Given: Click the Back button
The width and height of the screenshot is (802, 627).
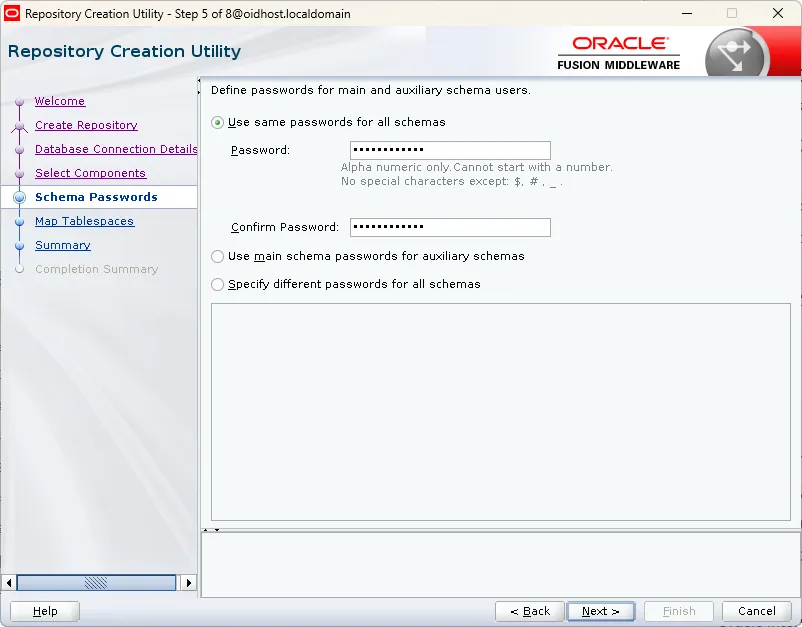Looking at the screenshot, I should tap(530, 611).
